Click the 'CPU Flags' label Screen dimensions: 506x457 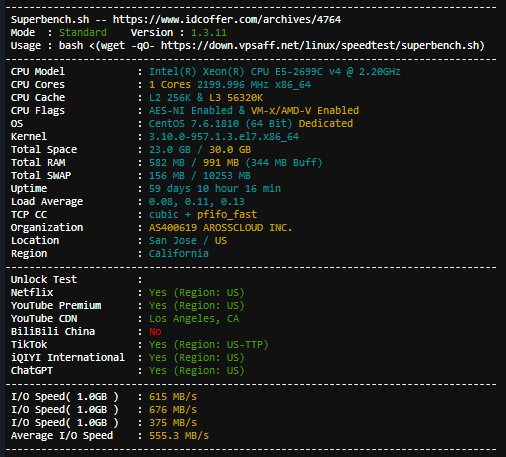pyautogui.click(x=38, y=111)
